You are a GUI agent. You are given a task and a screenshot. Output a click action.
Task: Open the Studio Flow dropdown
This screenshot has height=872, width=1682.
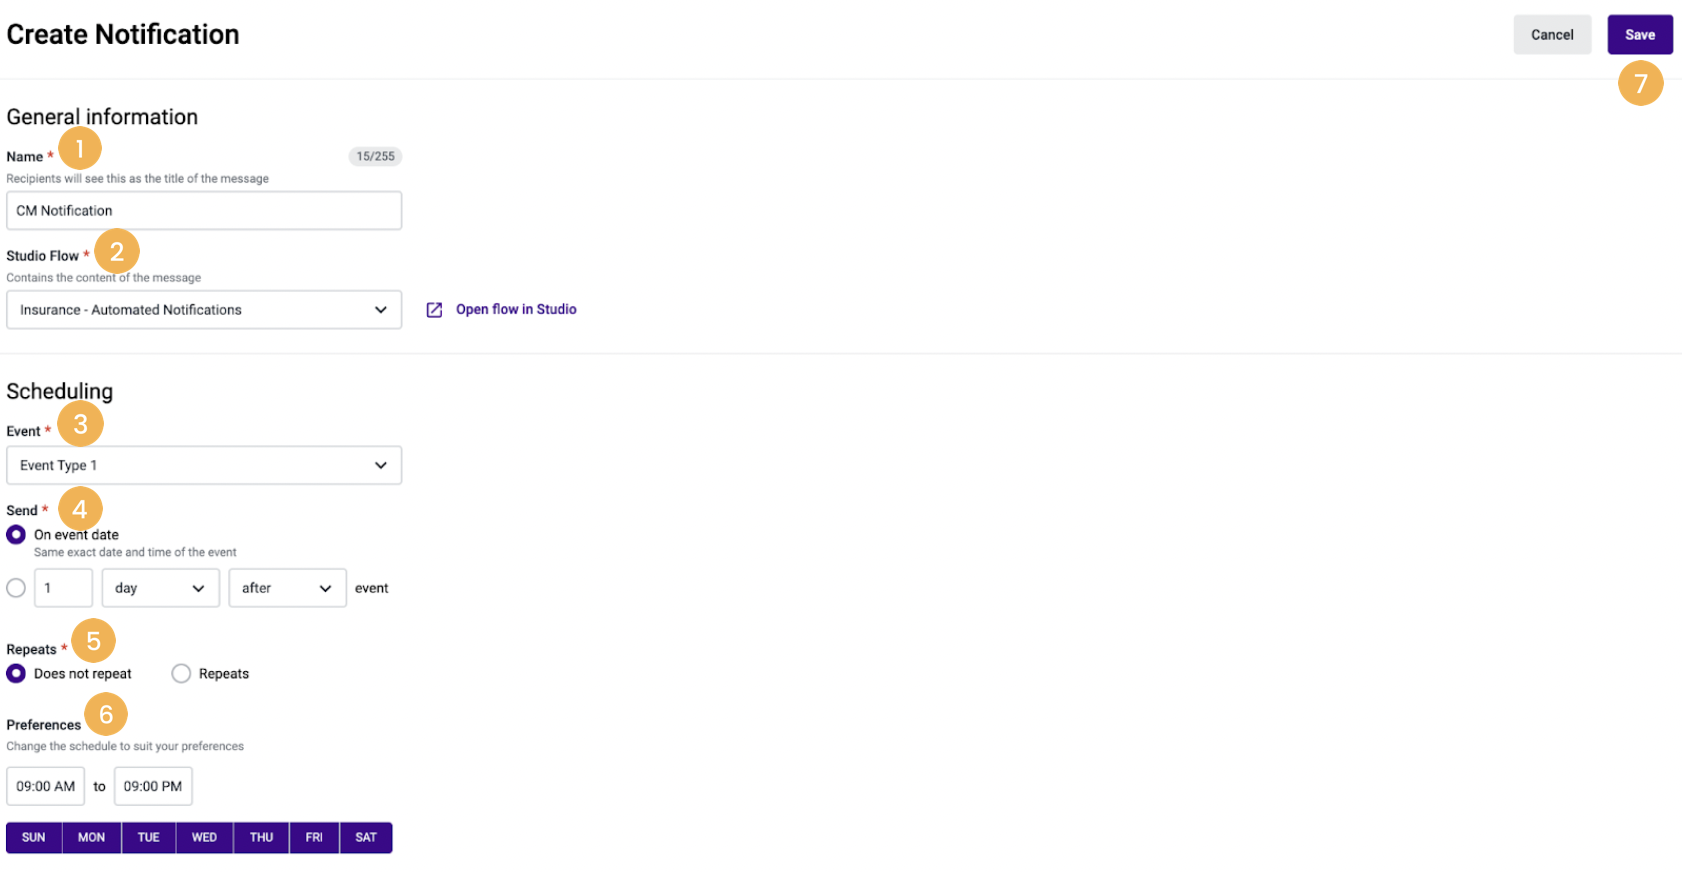coord(204,310)
